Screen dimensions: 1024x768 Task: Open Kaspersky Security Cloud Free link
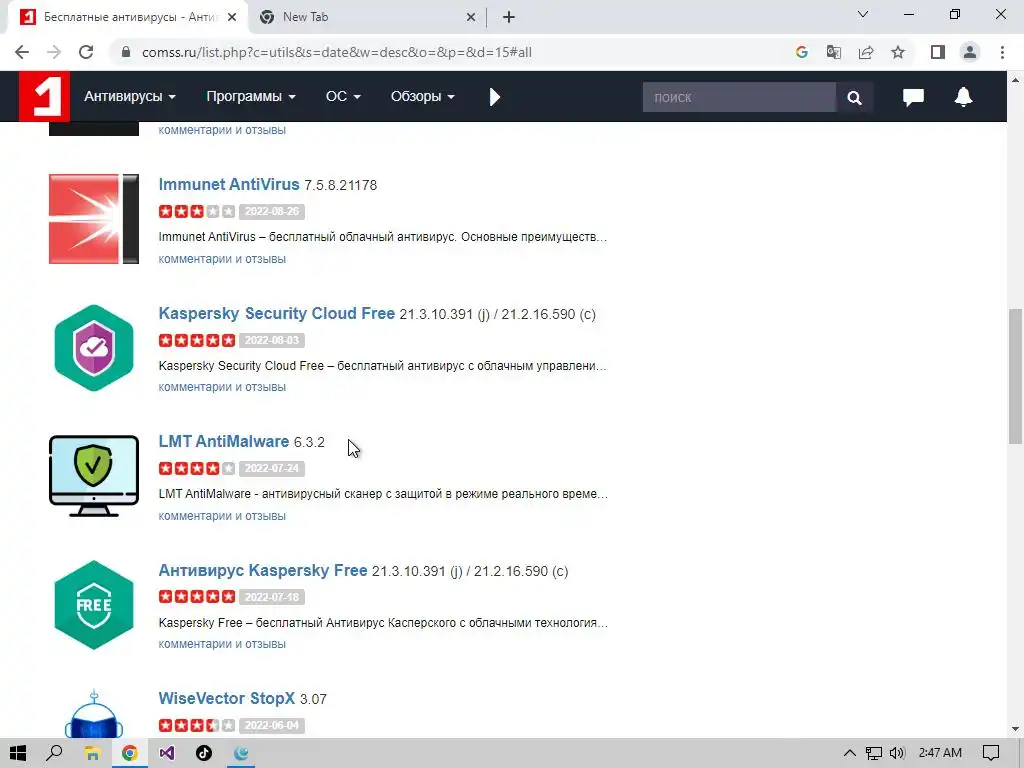point(276,313)
